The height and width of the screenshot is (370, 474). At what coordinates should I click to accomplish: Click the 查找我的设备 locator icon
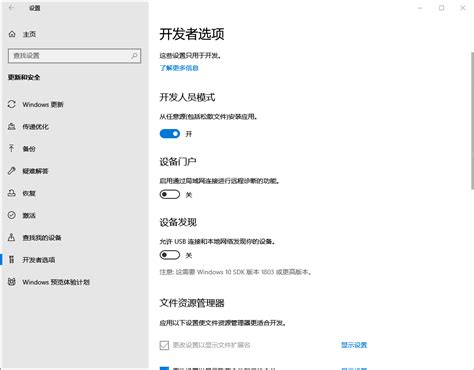[12, 238]
